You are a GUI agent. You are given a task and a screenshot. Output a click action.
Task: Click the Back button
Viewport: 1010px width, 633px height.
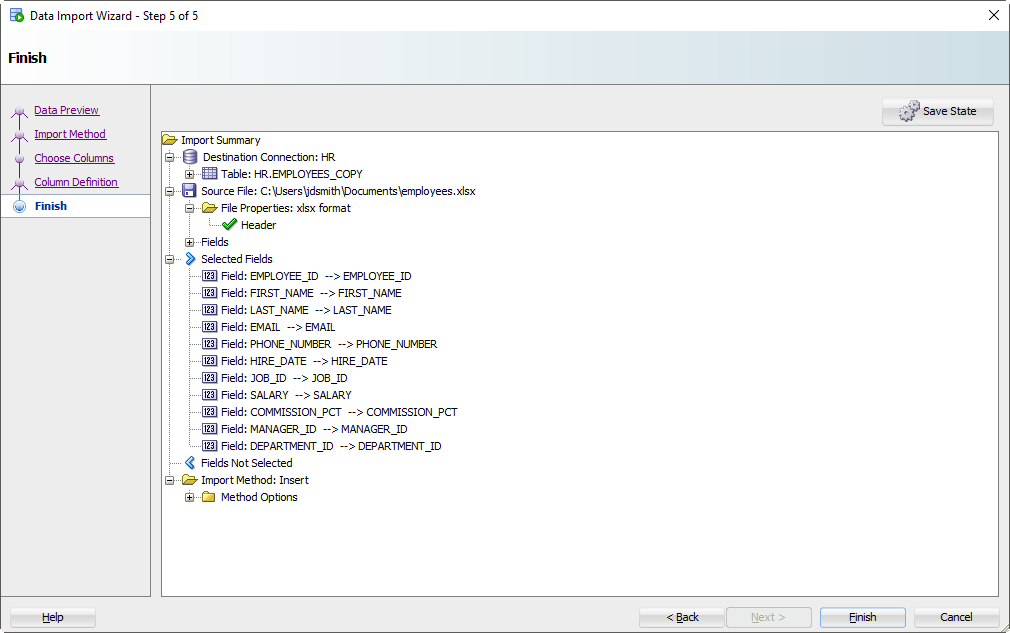pyautogui.click(x=682, y=617)
